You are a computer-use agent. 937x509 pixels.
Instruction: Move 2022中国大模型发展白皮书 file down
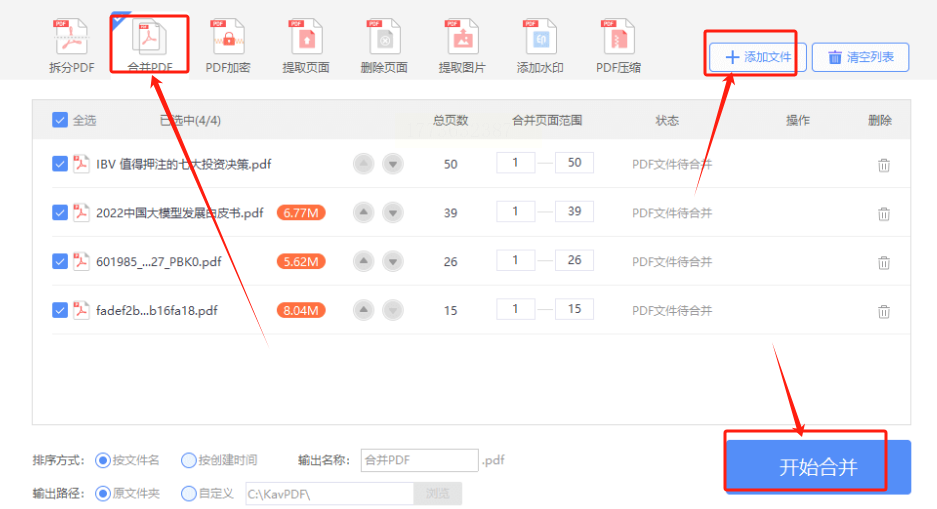click(393, 213)
